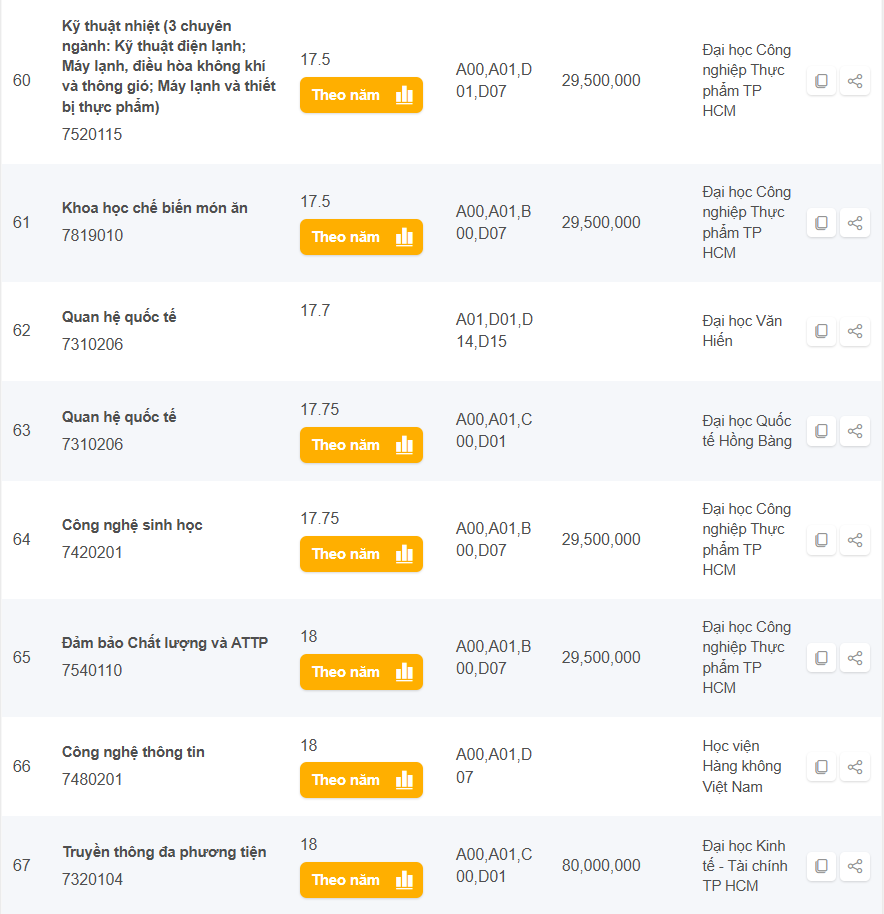Share row 65 Đảm bảo Chất lượng và ATTP
The height and width of the screenshot is (914, 884).
[x=855, y=658]
